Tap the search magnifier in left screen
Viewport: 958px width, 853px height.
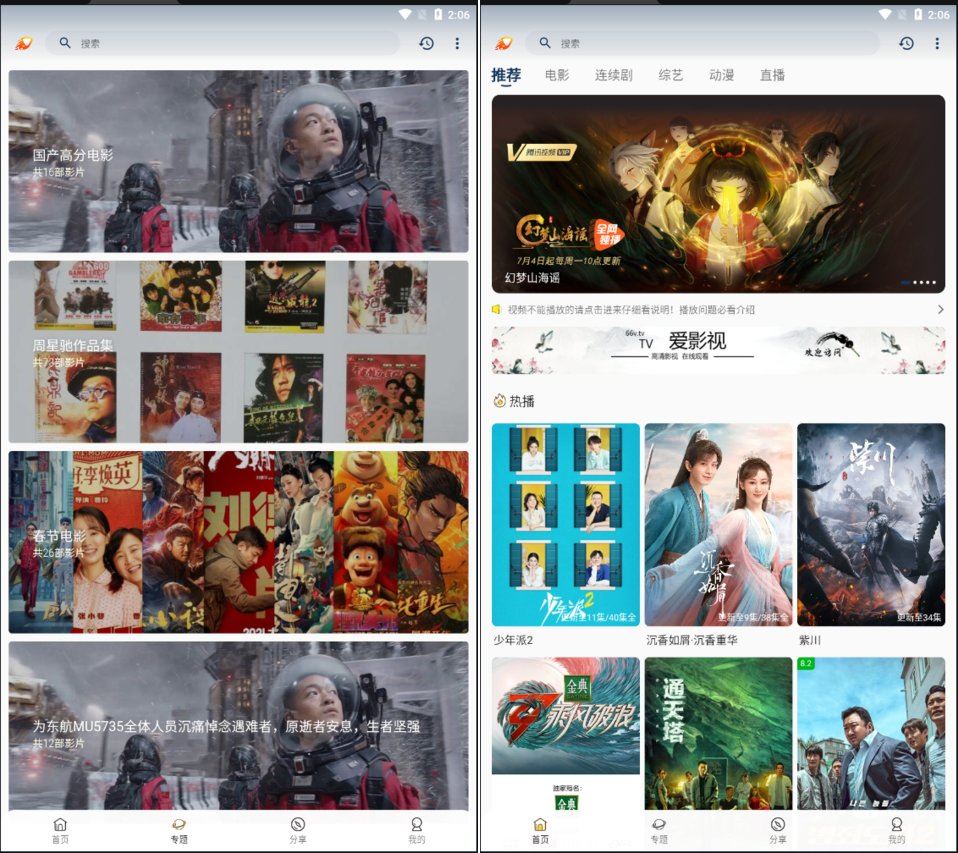coord(65,43)
